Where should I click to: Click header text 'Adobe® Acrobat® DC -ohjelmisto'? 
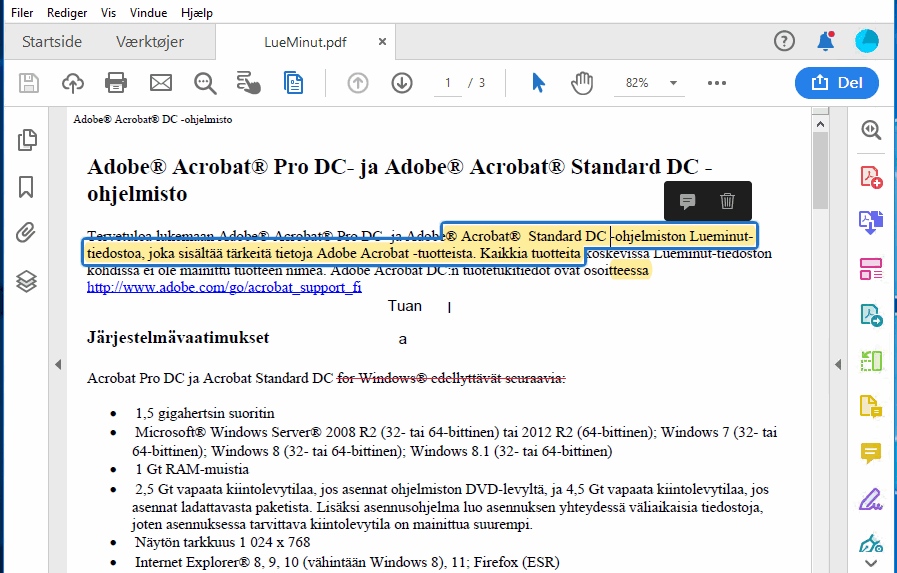coord(153,120)
